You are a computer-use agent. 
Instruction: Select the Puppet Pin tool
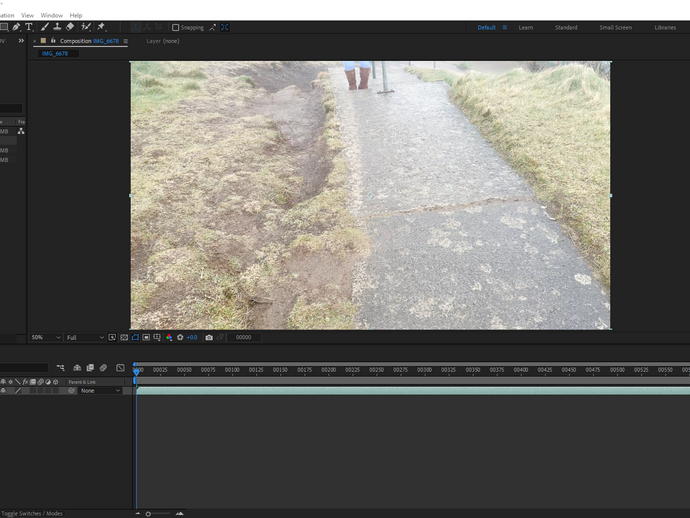coord(101,27)
